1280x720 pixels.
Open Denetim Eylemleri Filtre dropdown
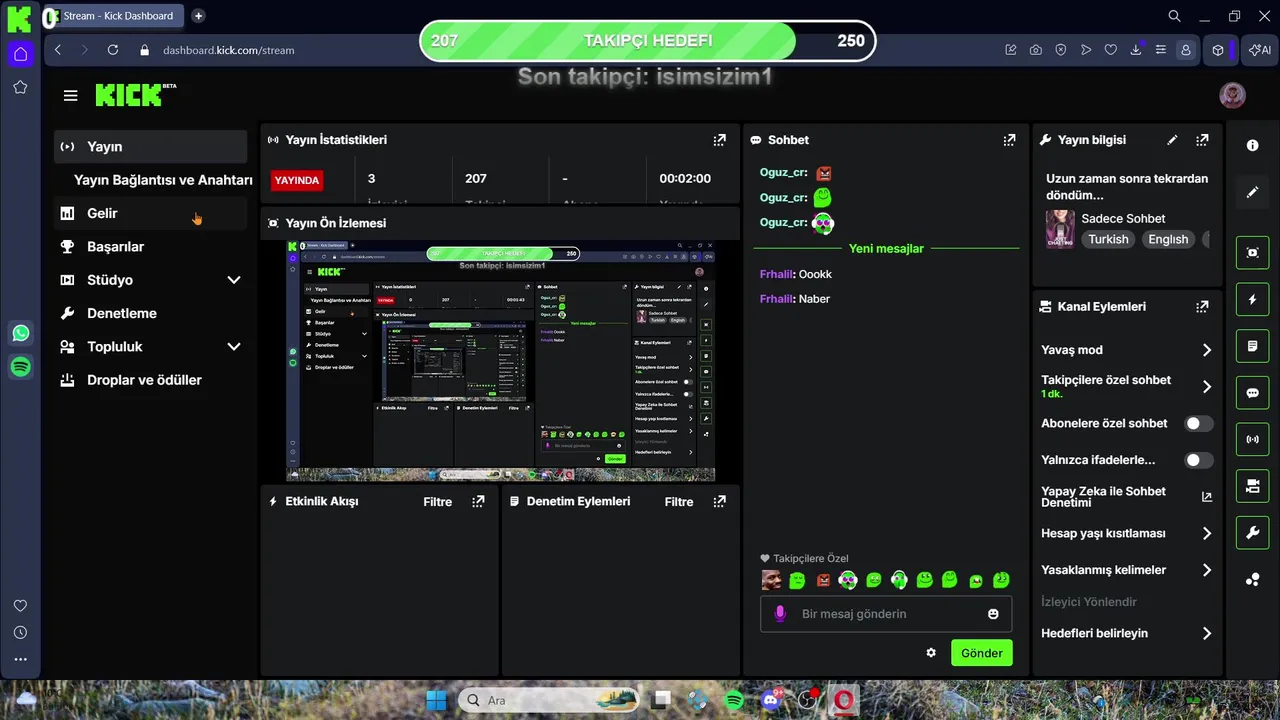click(679, 502)
